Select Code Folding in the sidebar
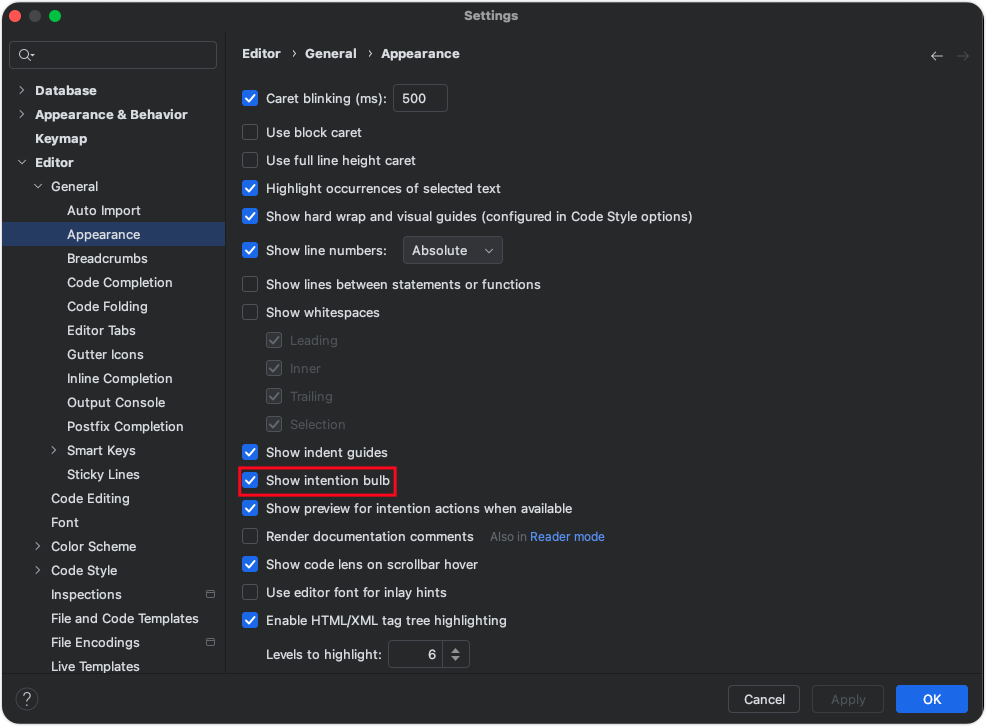Viewport: 986px width, 726px height. (x=108, y=306)
